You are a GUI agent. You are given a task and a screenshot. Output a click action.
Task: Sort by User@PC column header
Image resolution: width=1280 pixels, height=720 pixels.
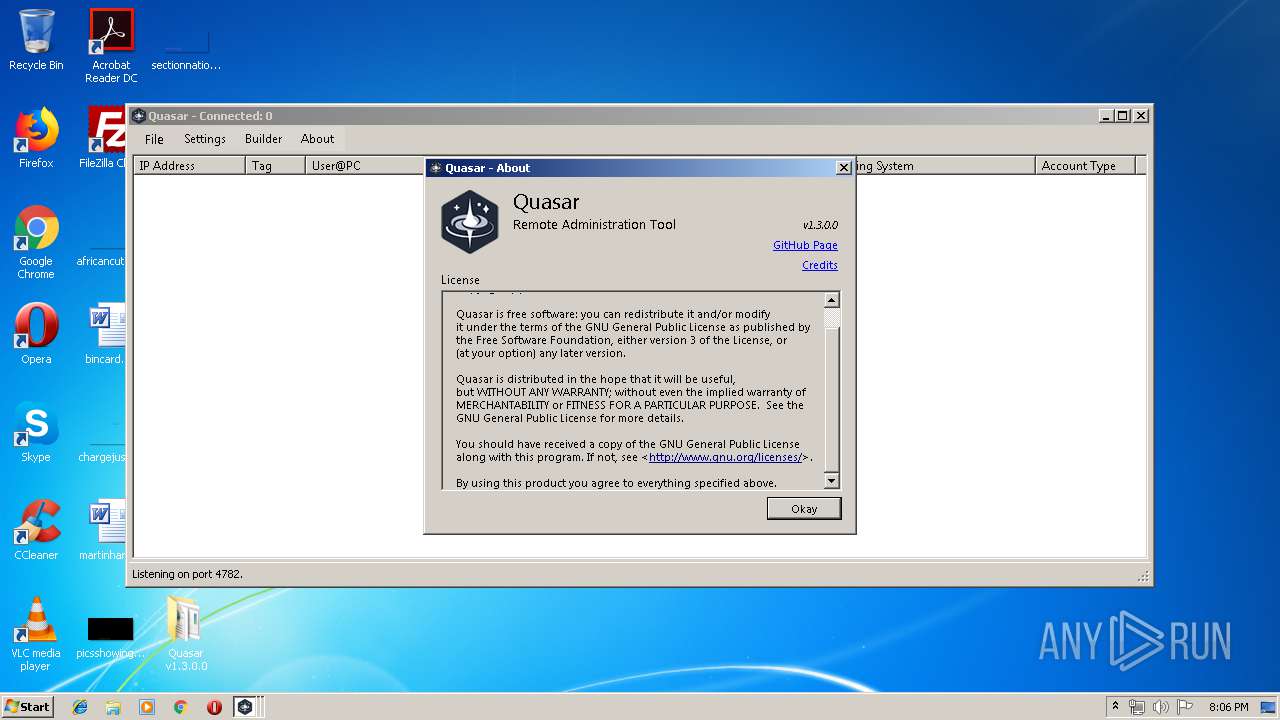pyautogui.click(x=366, y=166)
